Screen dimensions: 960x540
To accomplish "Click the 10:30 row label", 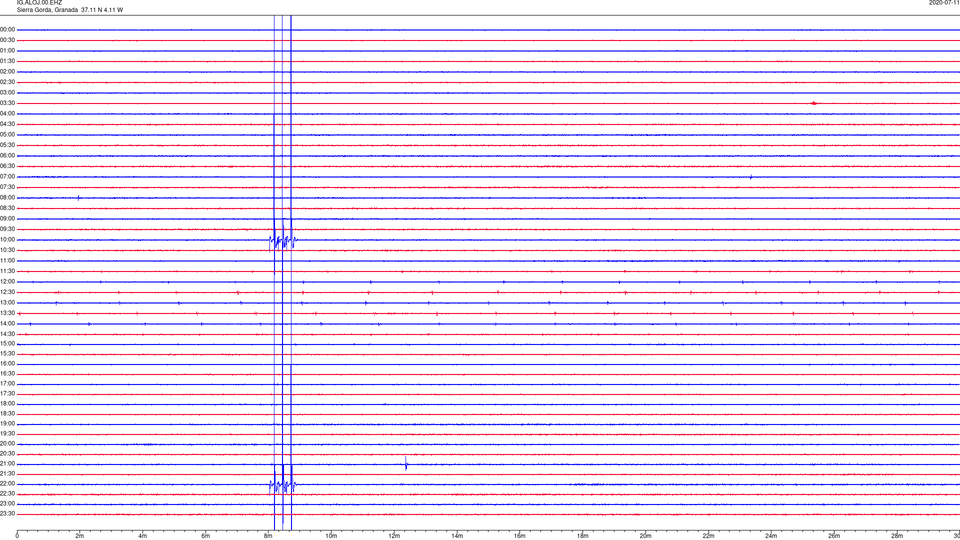I will [8, 250].
